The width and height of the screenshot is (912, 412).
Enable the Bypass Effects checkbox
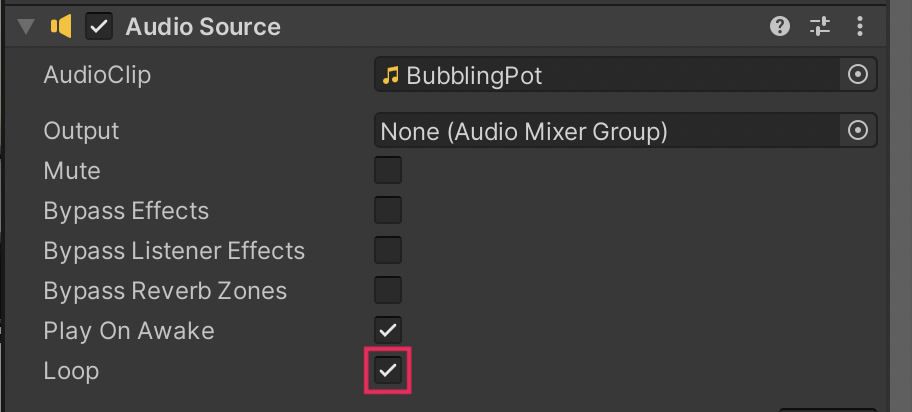pos(388,210)
